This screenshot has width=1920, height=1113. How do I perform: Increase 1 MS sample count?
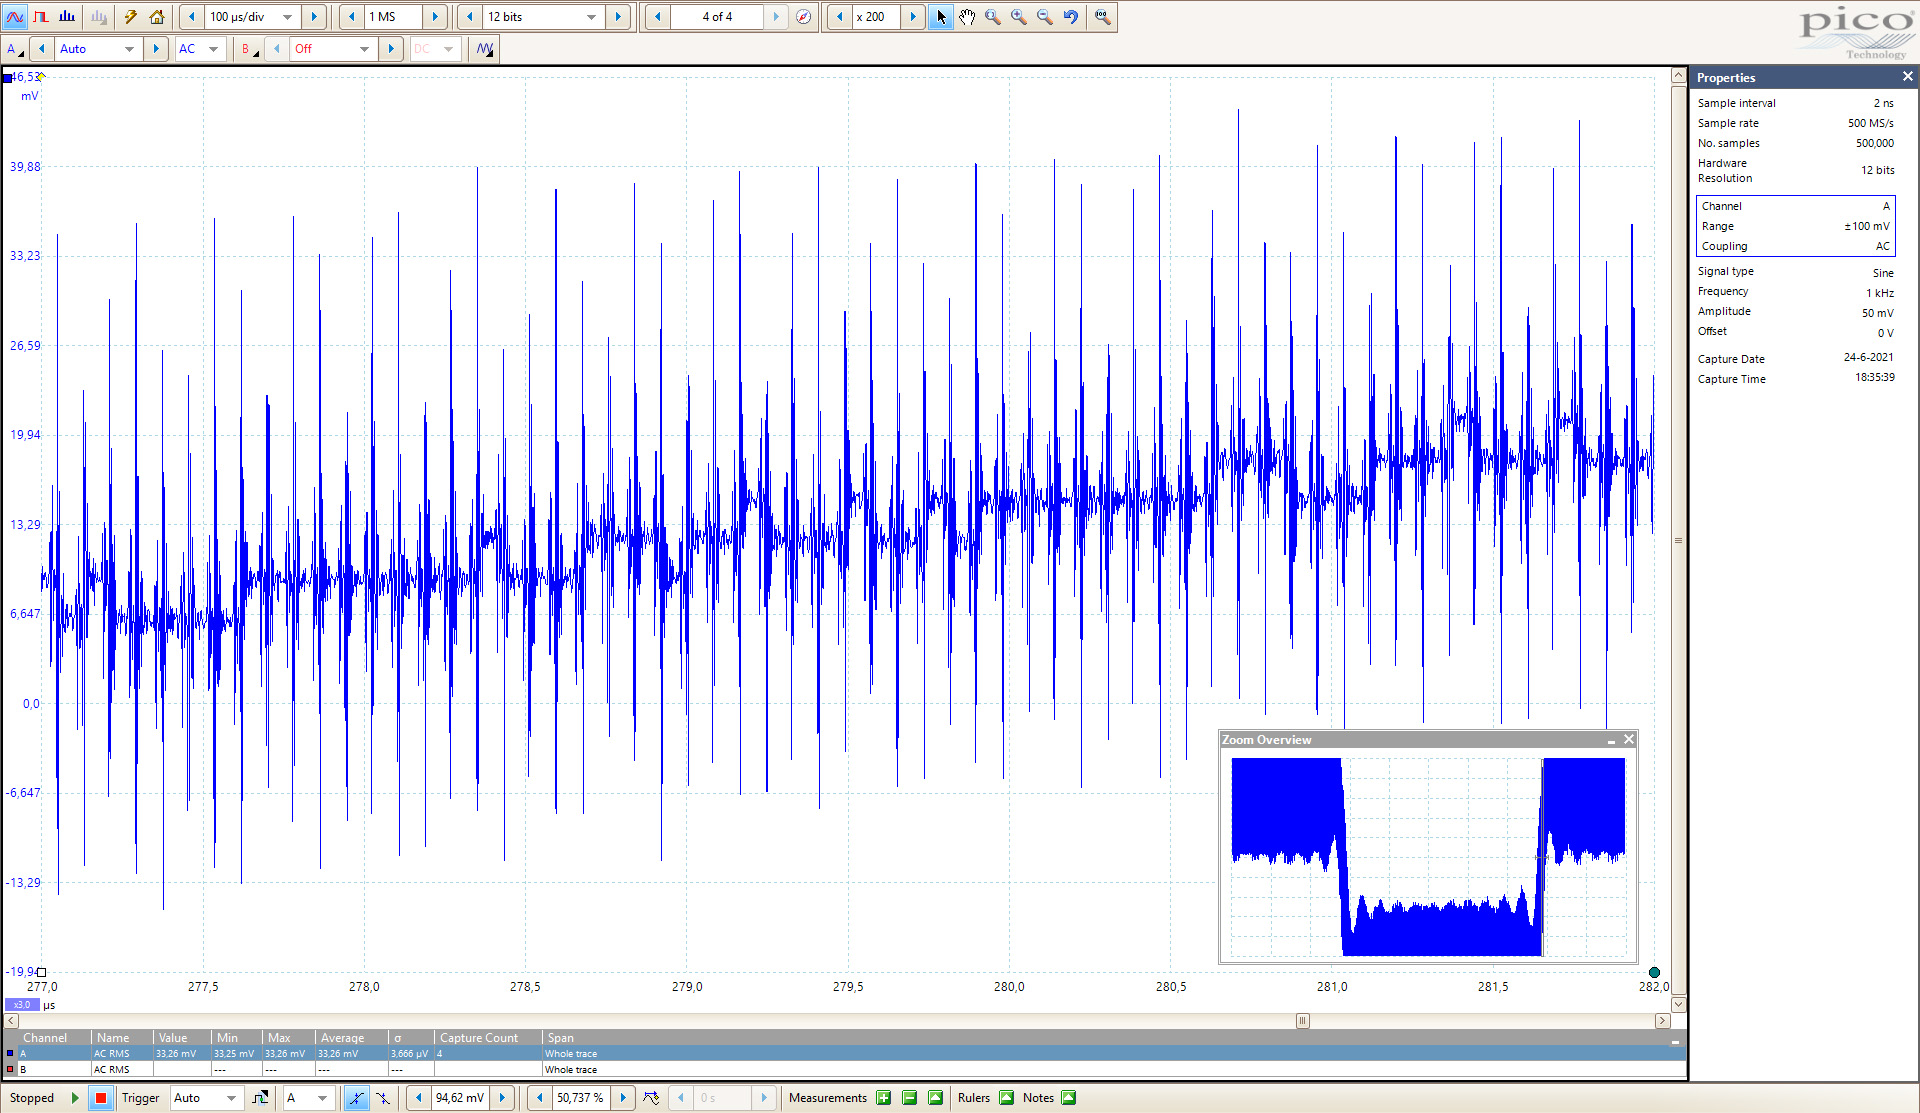point(435,17)
